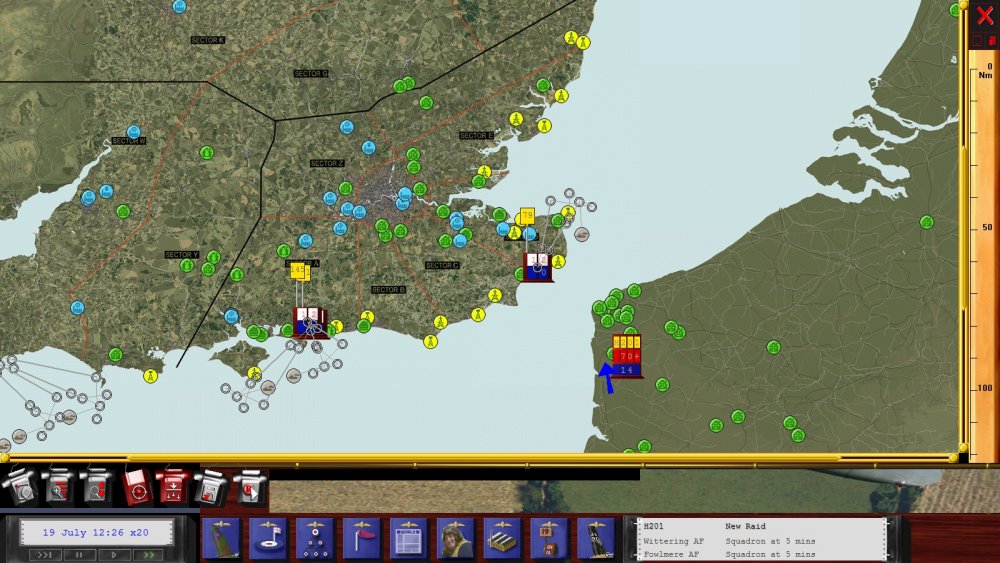Open the red windsock weather panel

(x=362, y=539)
